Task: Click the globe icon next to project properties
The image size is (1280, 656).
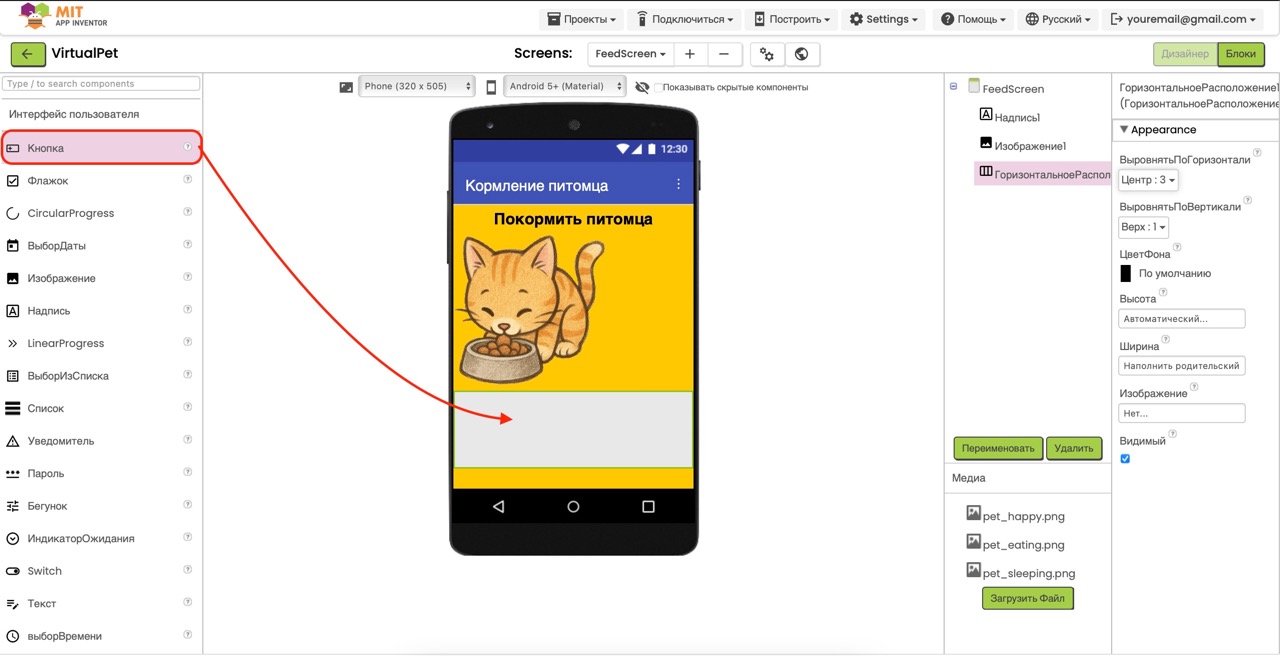Action: pos(801,54)
